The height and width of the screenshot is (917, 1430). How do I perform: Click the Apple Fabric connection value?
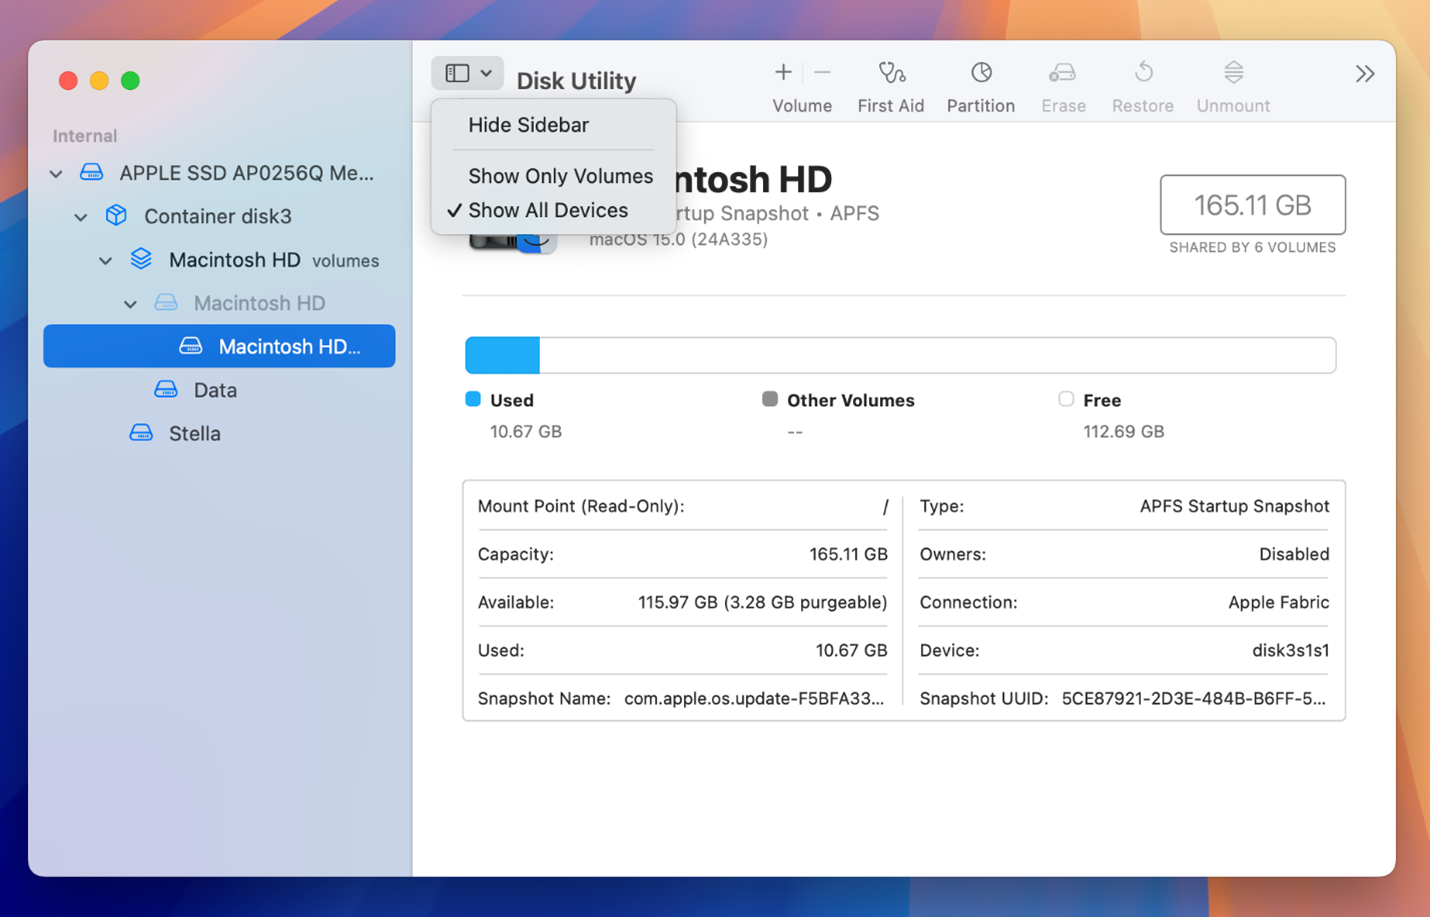tap(1279, 603)
